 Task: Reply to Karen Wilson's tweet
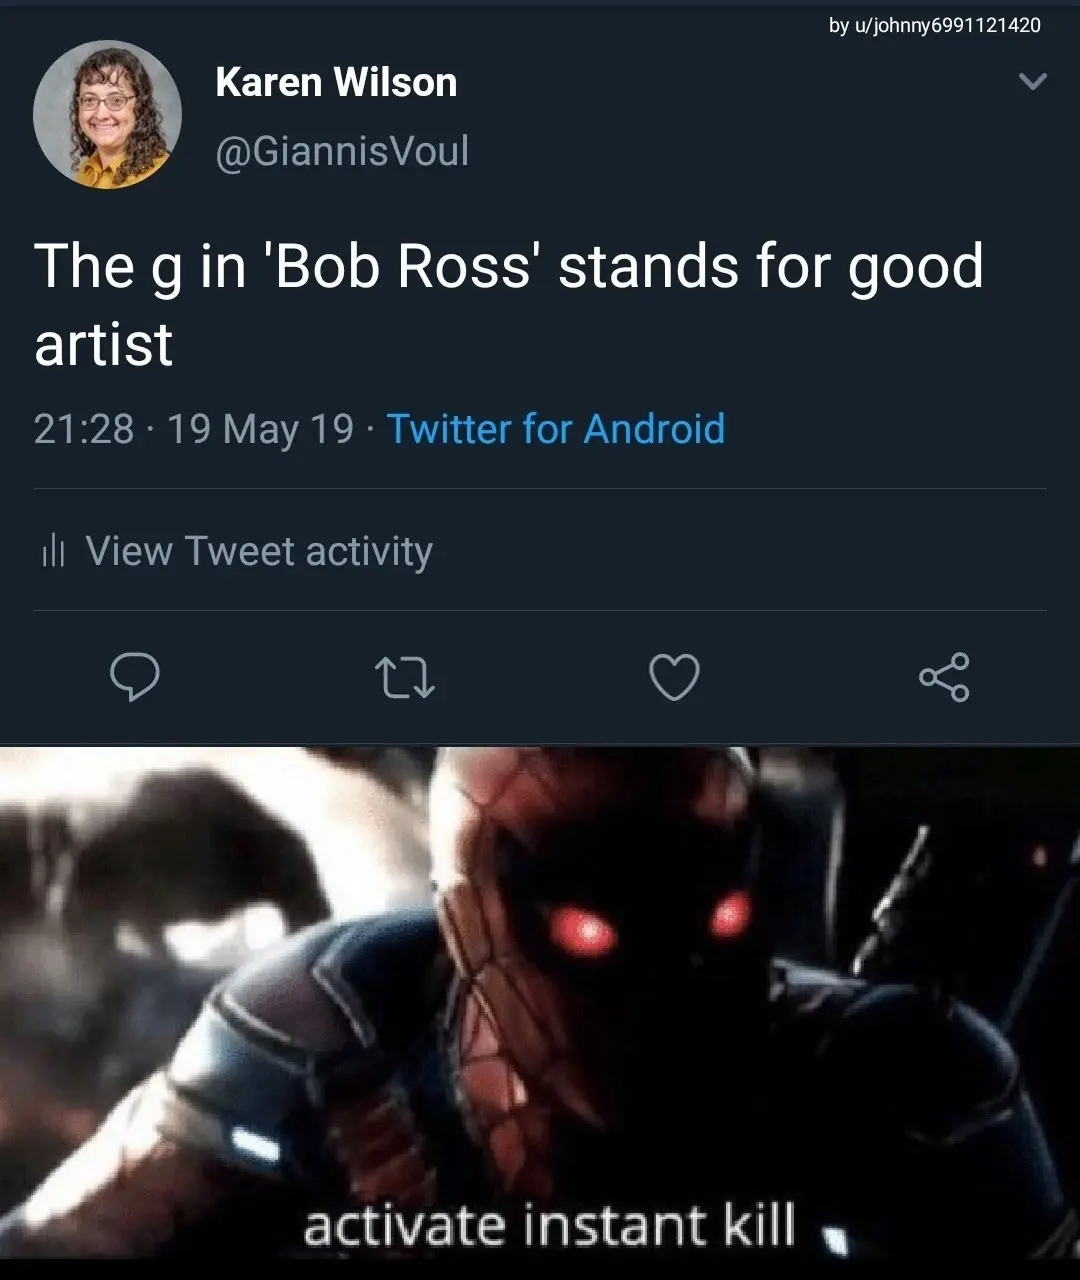pos(134,678)
